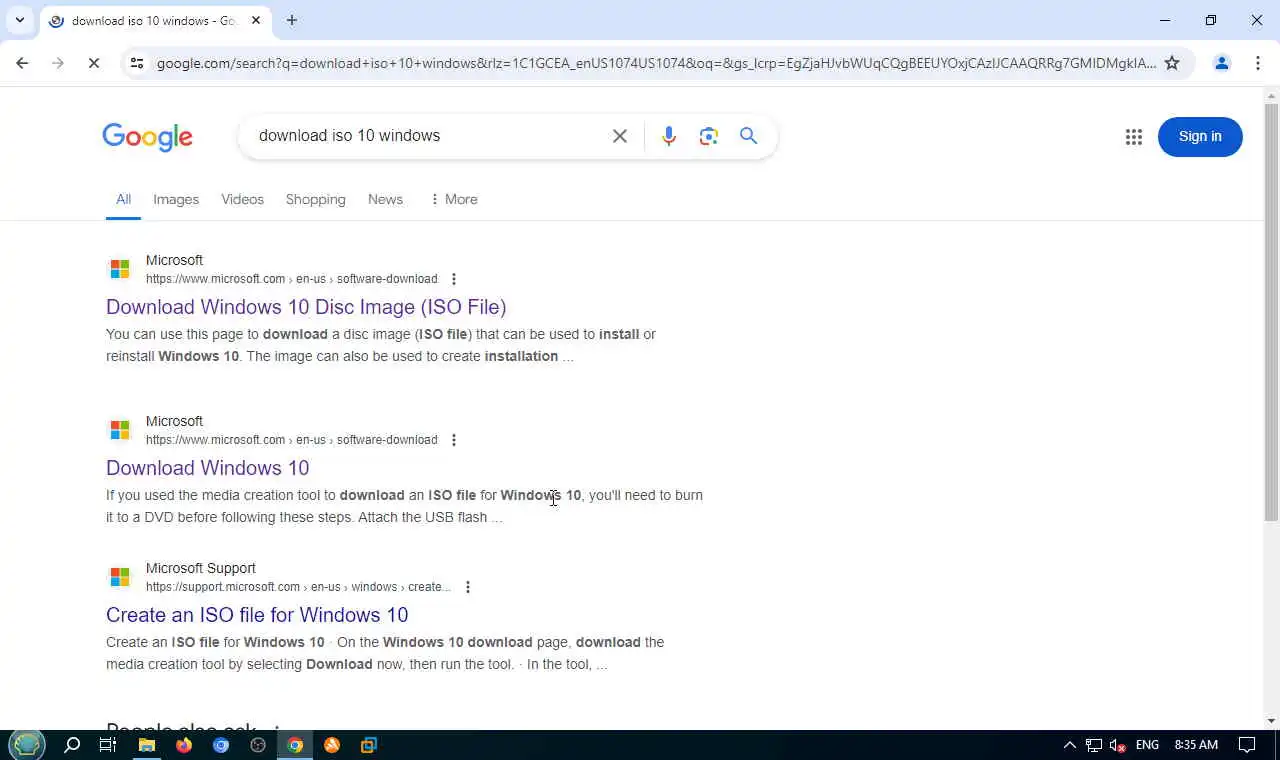1280x760 pixels.
Task: Show hidden system tray icons
Action: tap(1069, 745)
